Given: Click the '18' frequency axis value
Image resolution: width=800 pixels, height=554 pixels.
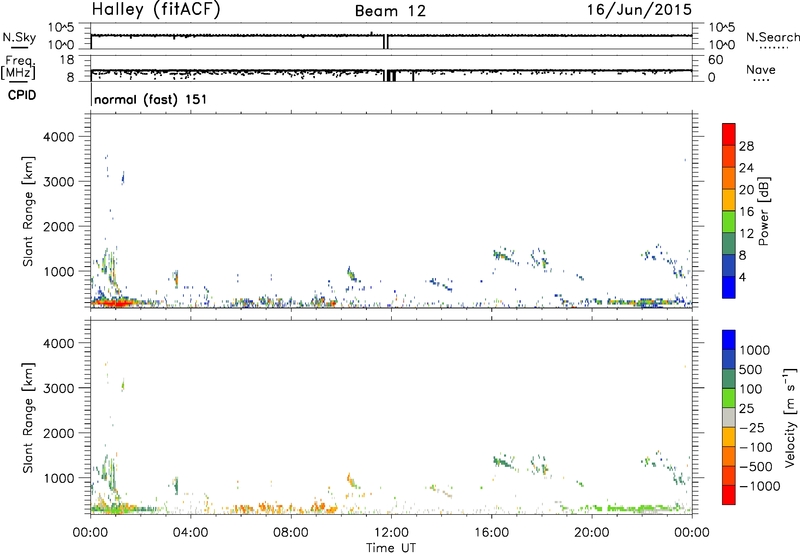Looking at the screenshot, I should (x=67, y=60).
